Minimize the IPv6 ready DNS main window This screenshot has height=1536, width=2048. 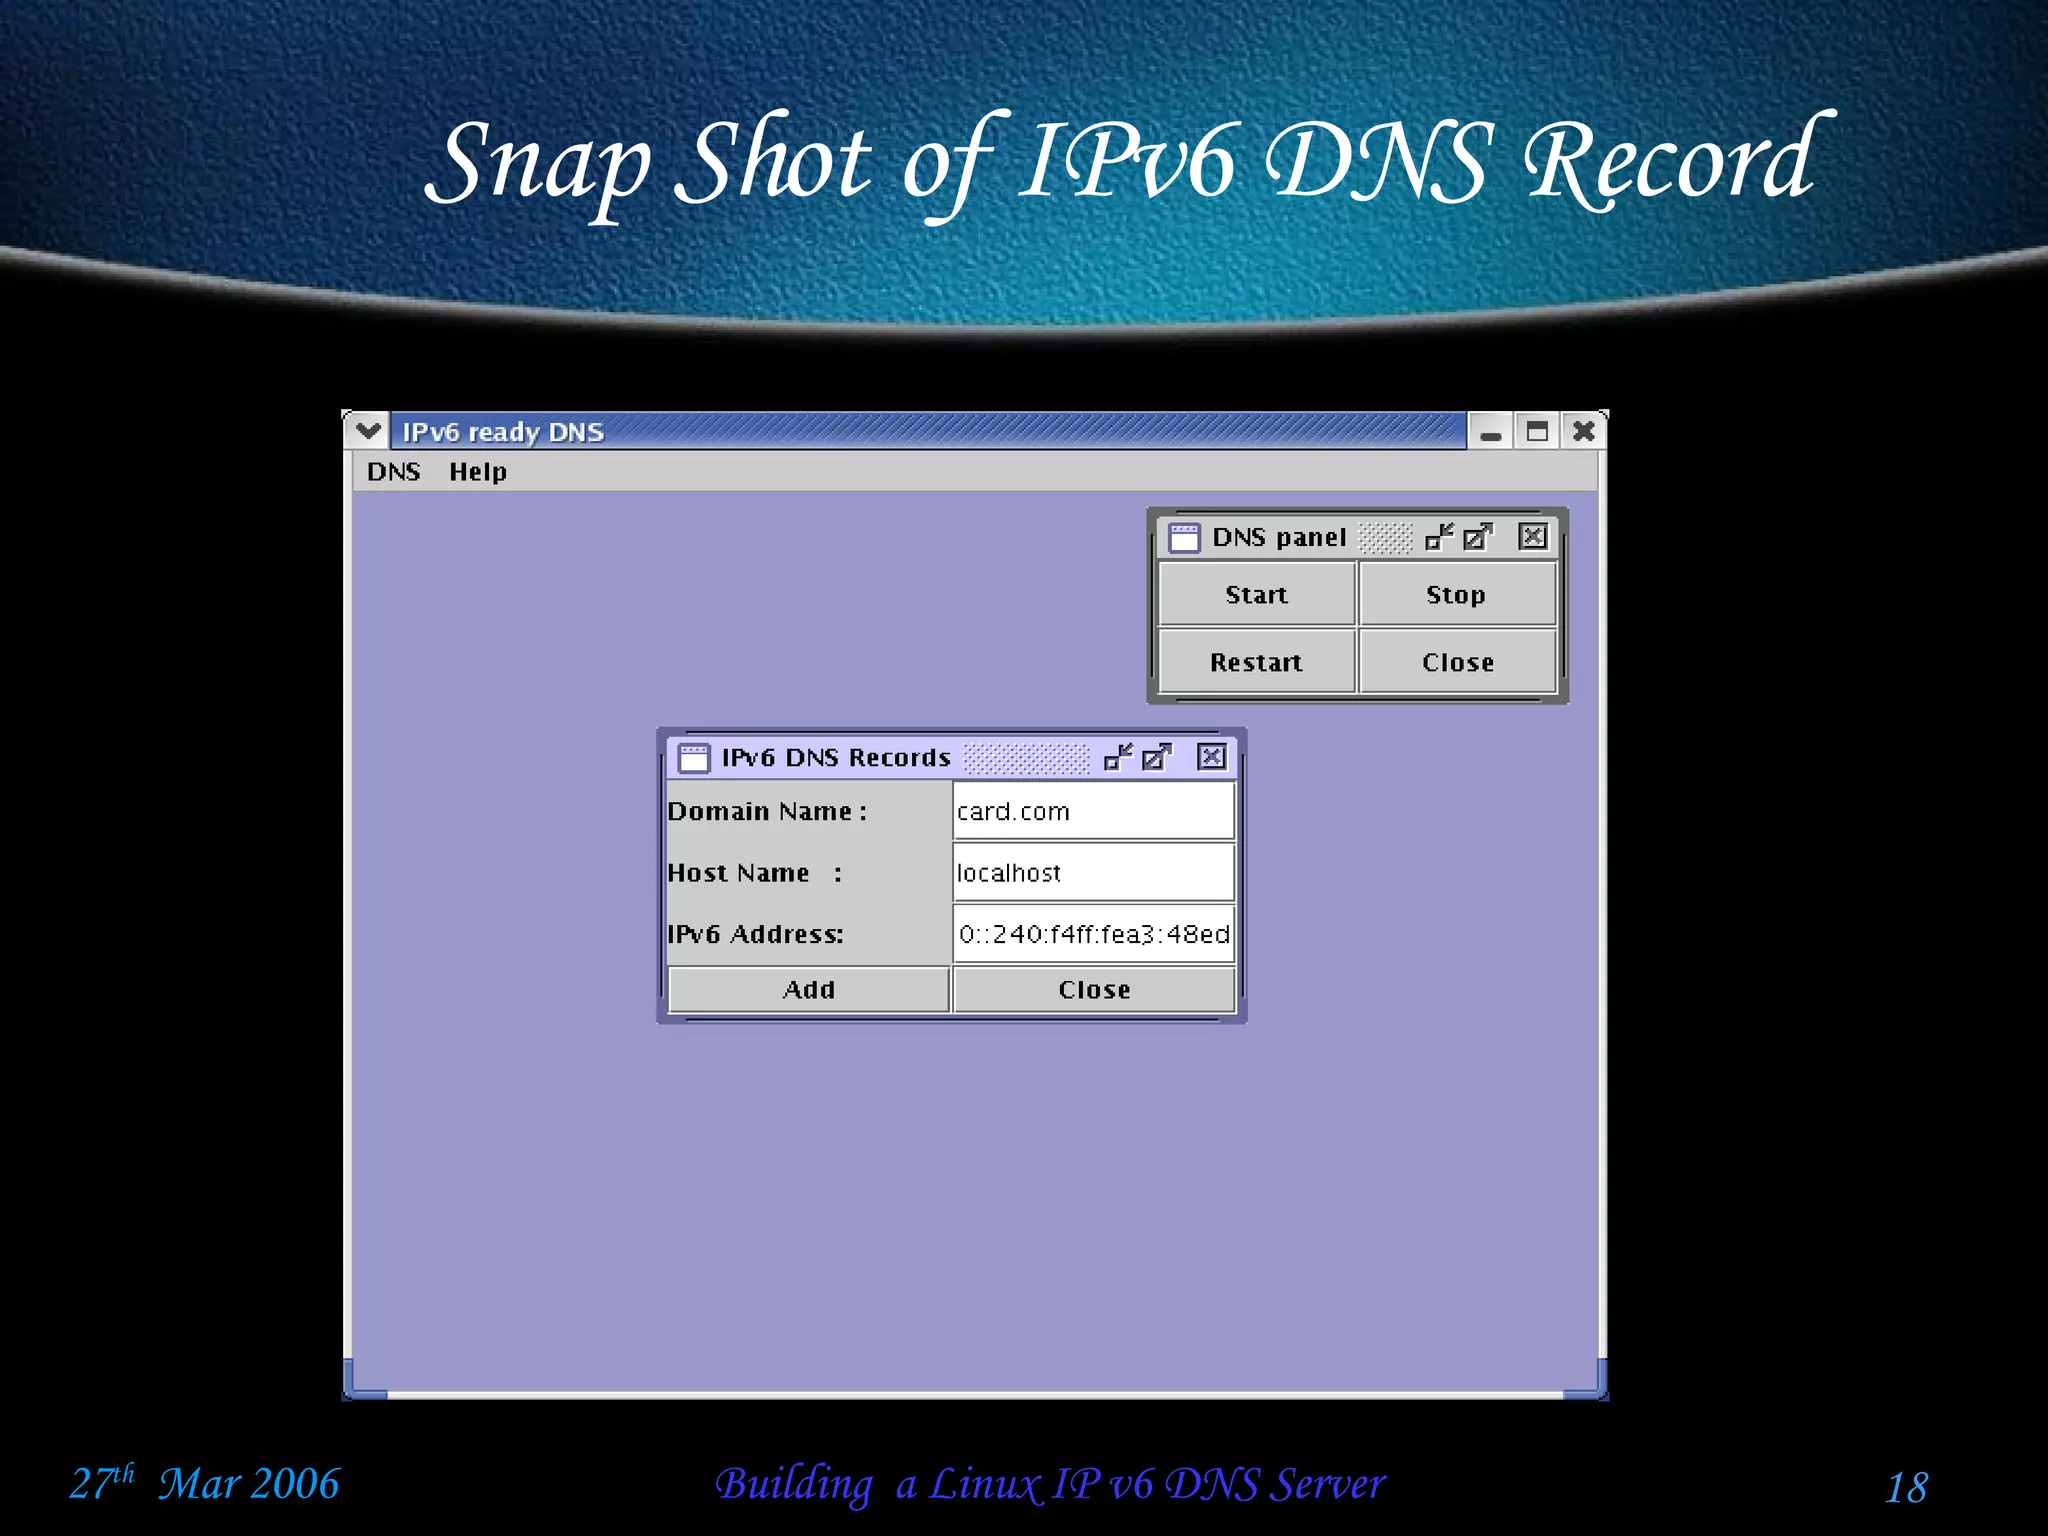pos(1490,431)
